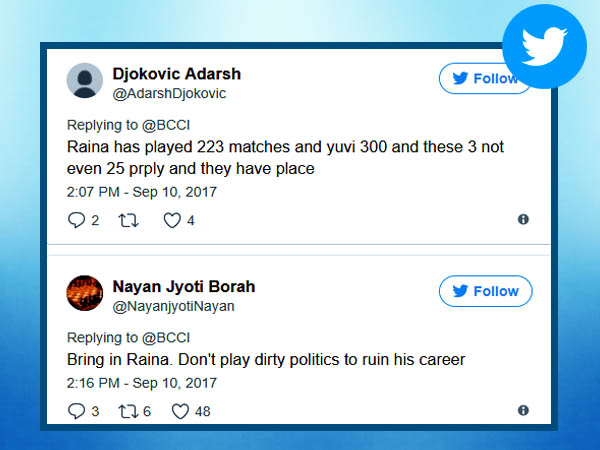
Task: Open Nayan Jyoti Borah's profile picture
Action: click(85, 293)
